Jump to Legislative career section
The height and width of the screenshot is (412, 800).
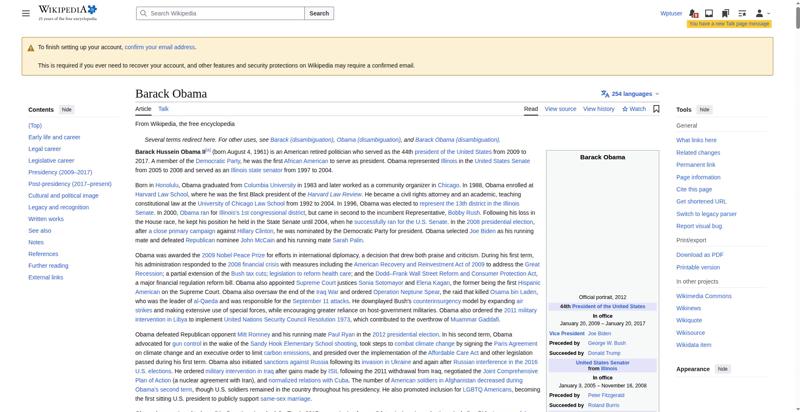(51, 161)
